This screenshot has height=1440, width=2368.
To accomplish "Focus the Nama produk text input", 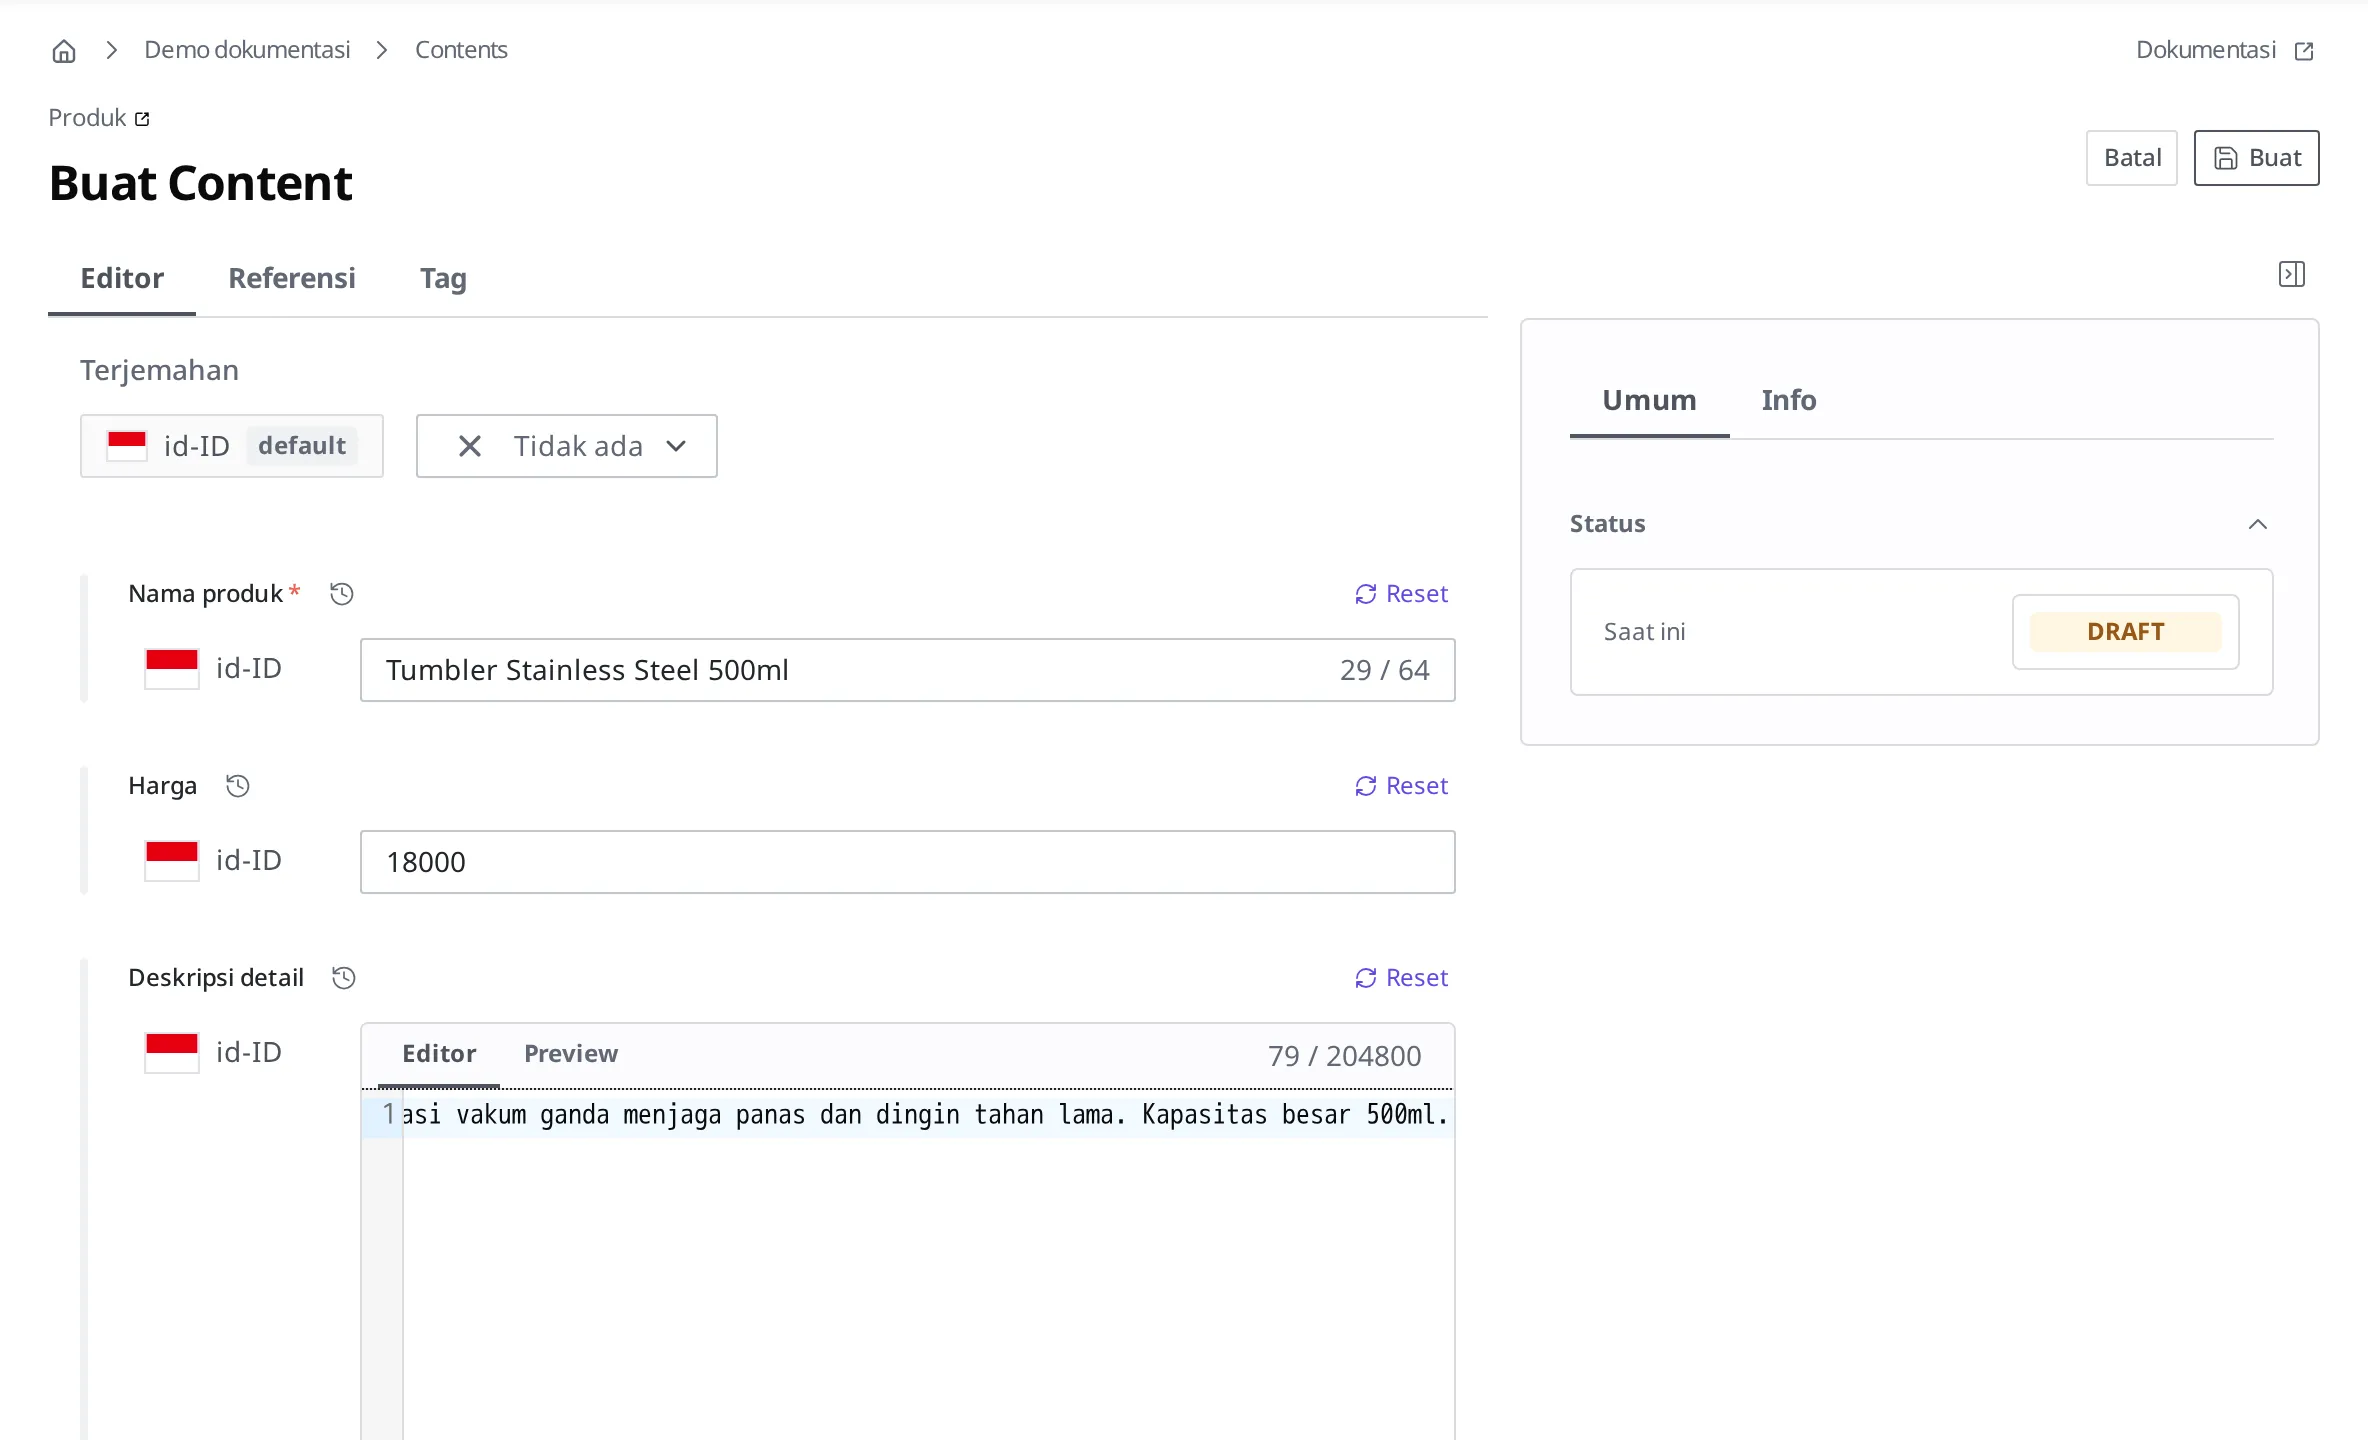I will point(908,670).
